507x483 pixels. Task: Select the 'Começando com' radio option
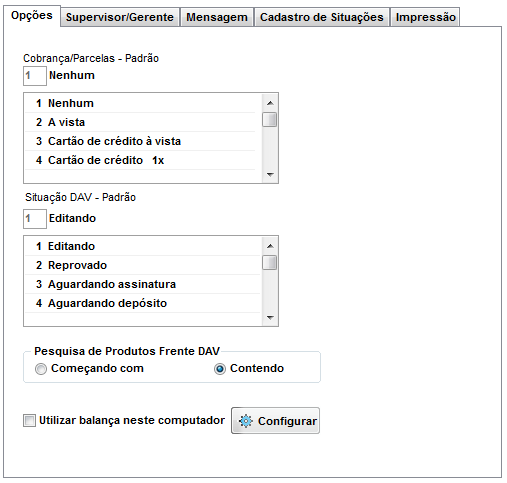pos(41,369)
